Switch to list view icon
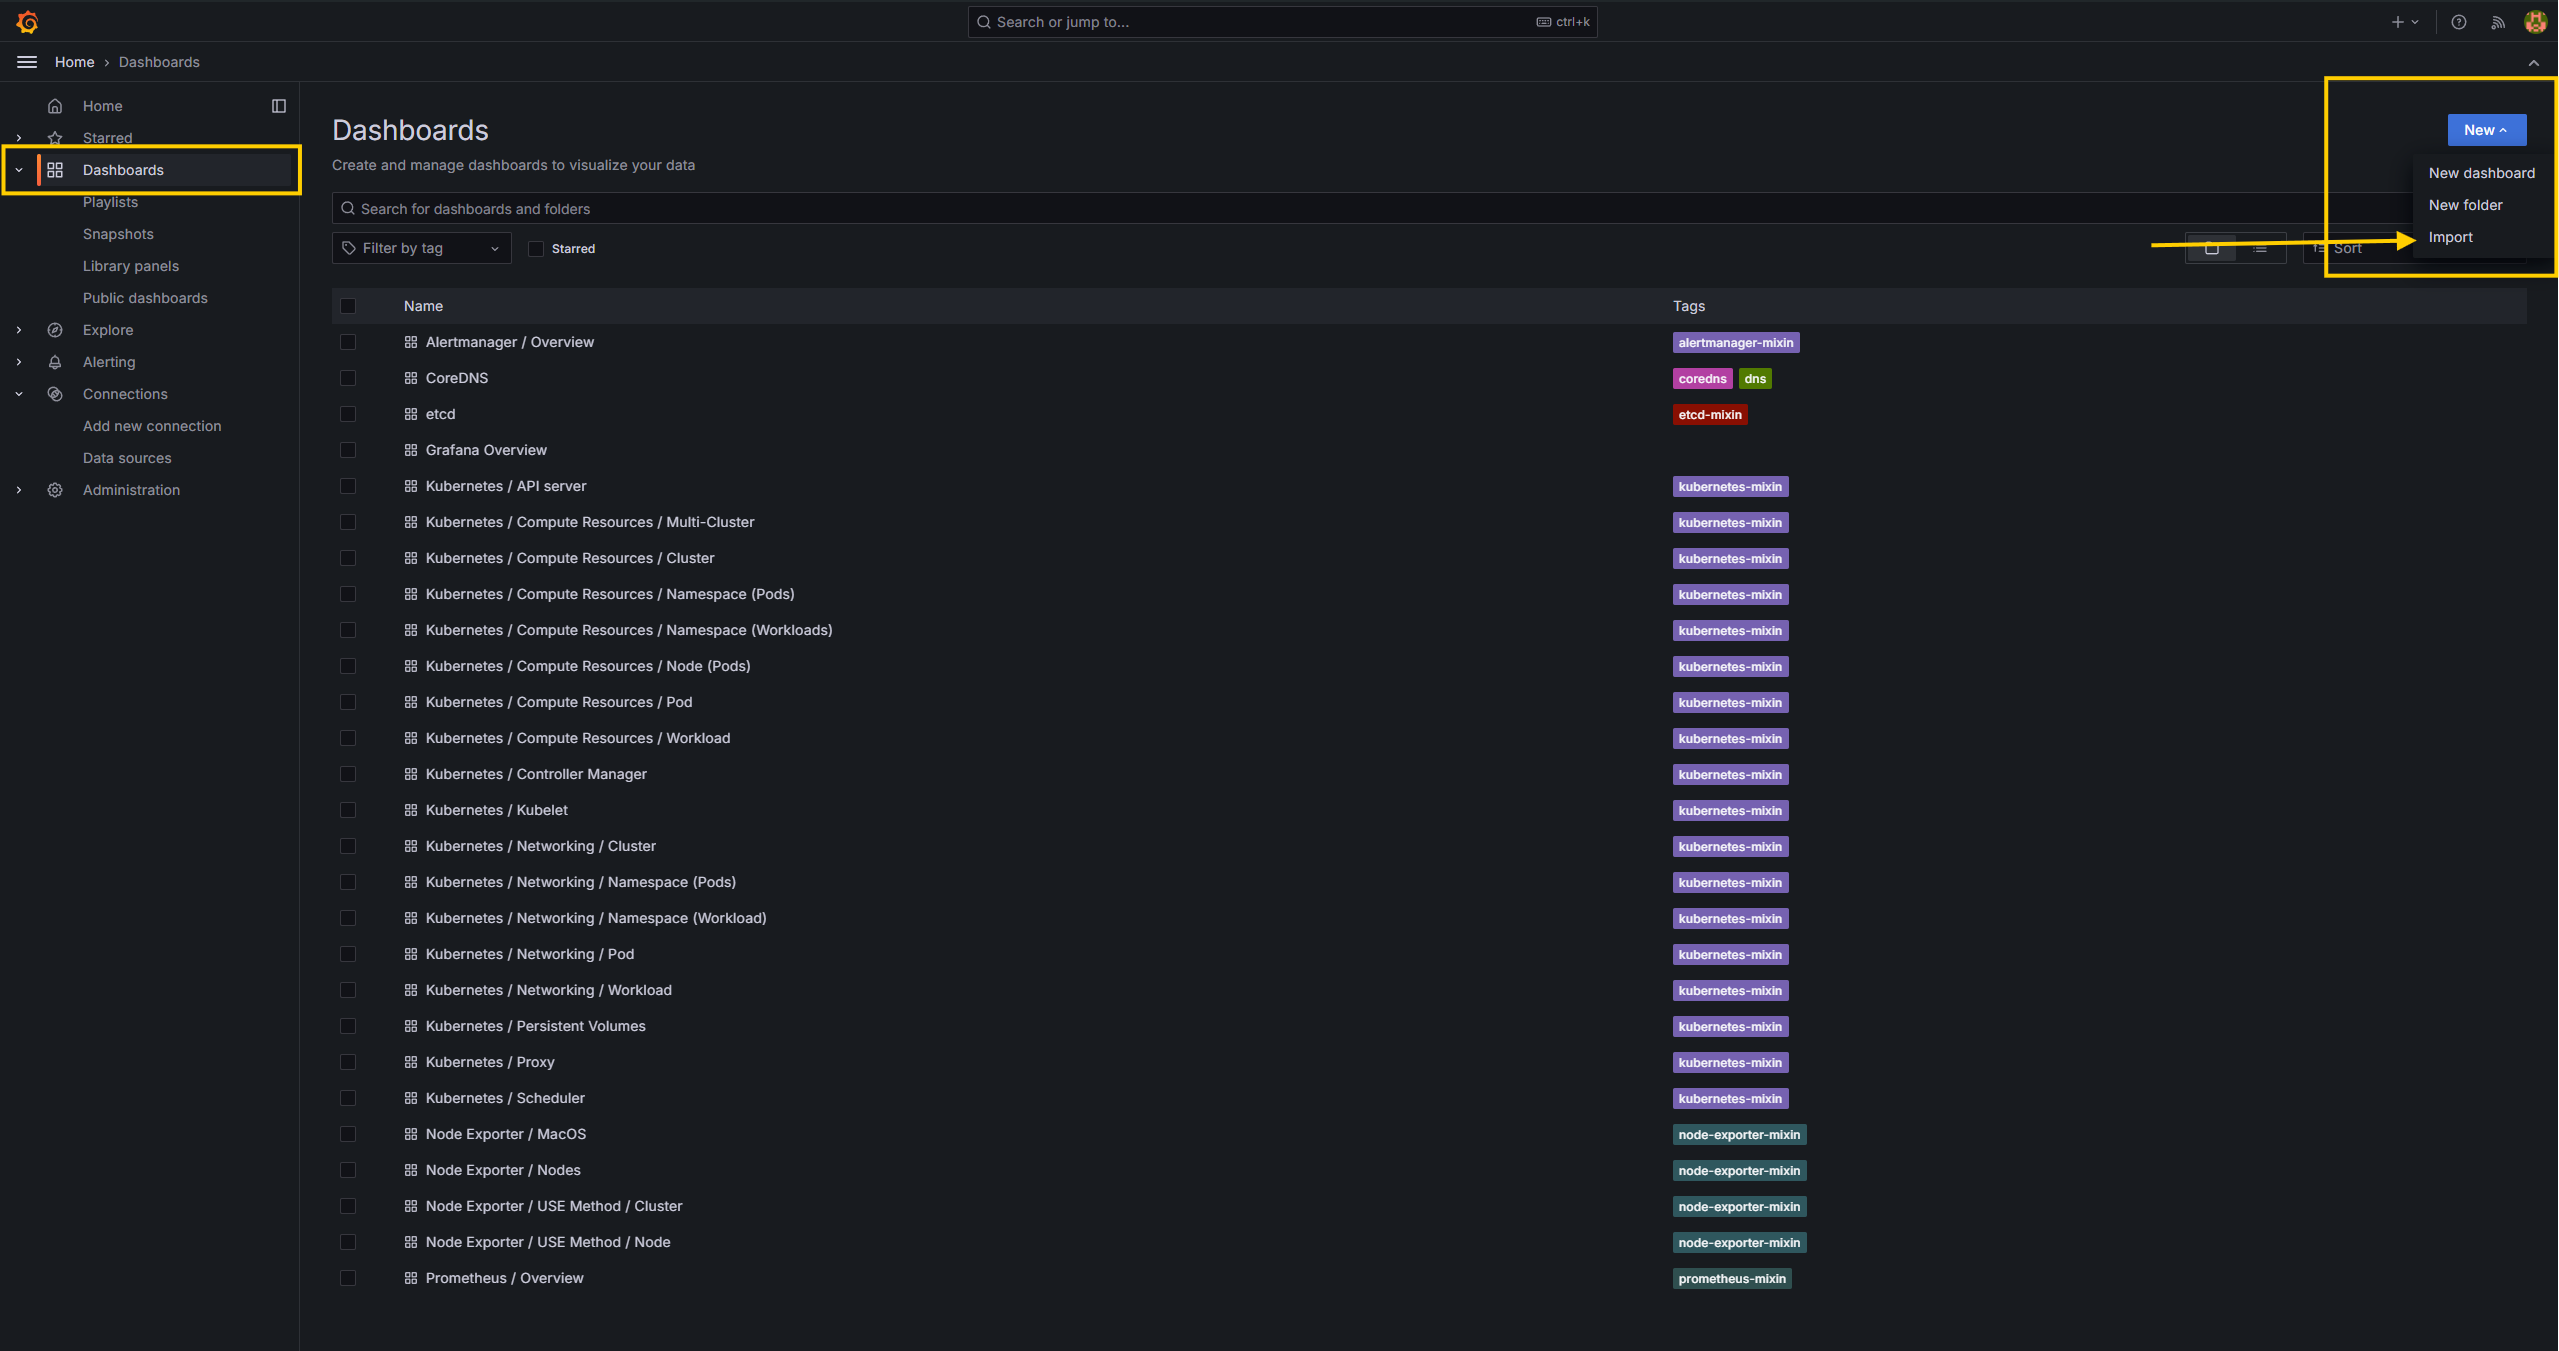The image size is (2559, 1351). click(x=2260, y=248)
